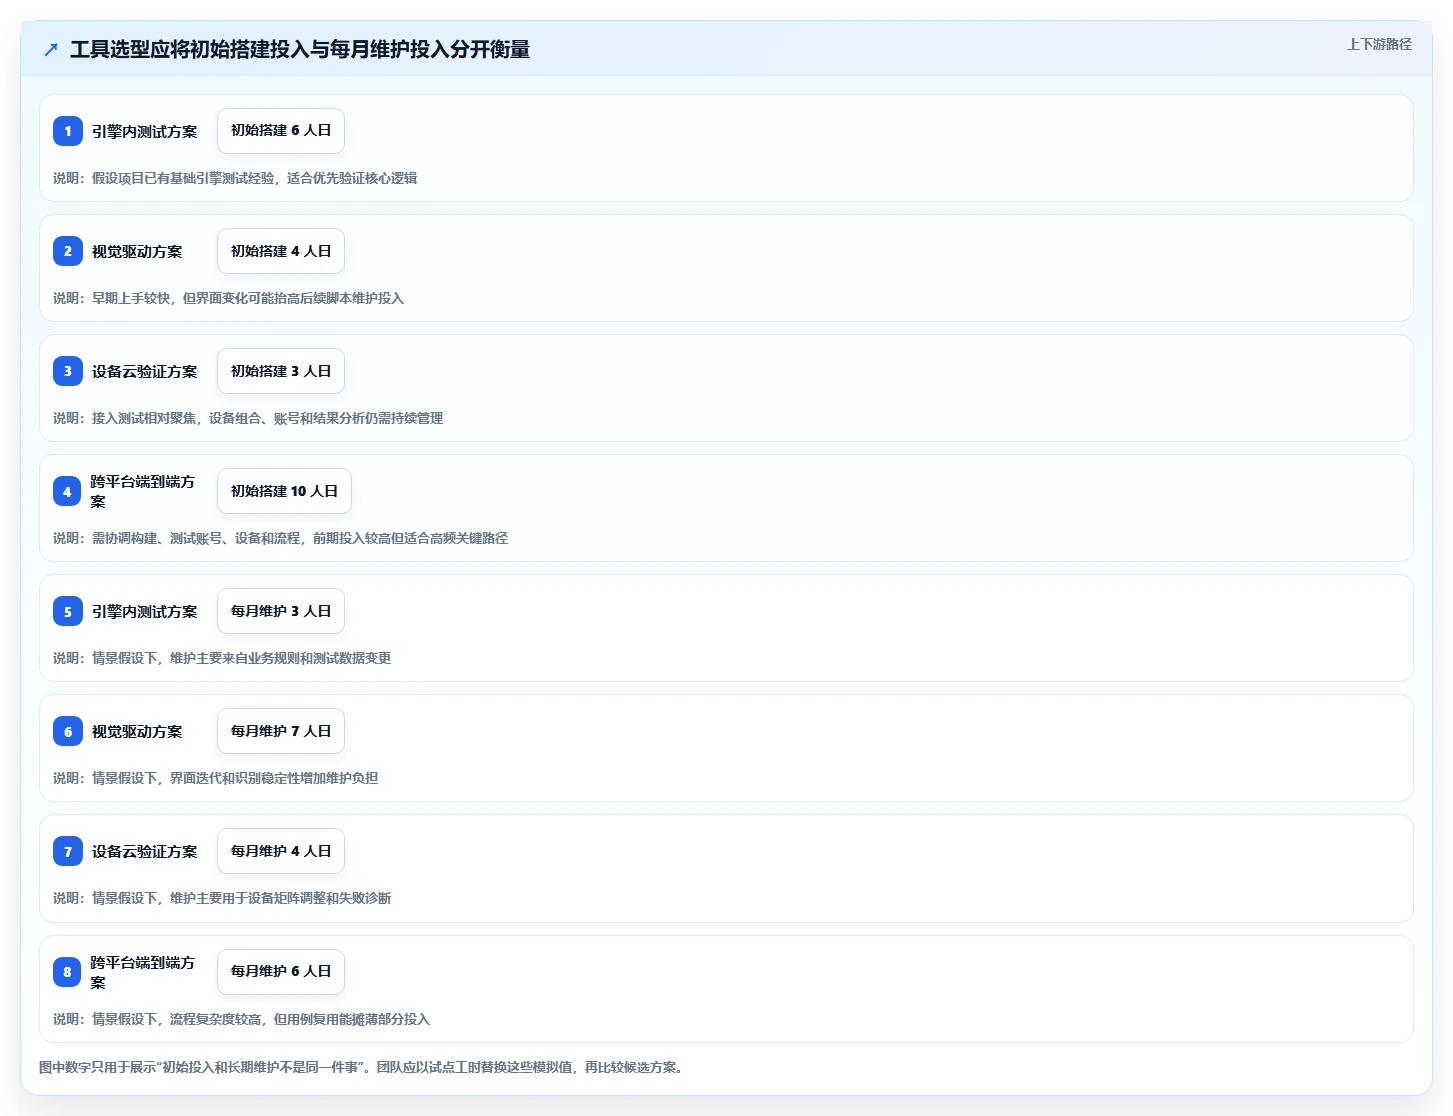Select the 初始搭建 3 人日 chip
Viewport: 1453px width, 1116px height.
point(281,371)
